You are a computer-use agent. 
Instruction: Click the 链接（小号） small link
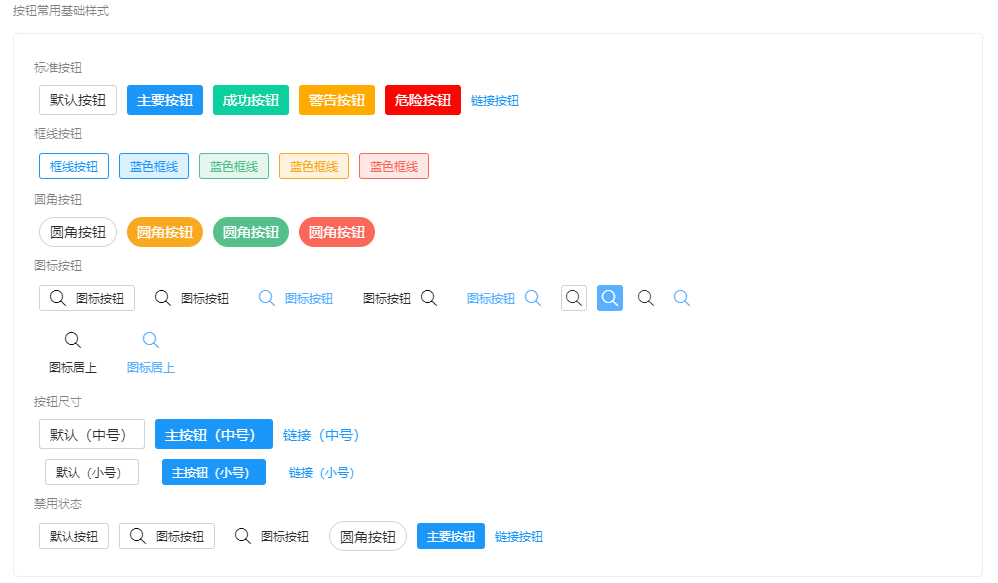(322, 473)
